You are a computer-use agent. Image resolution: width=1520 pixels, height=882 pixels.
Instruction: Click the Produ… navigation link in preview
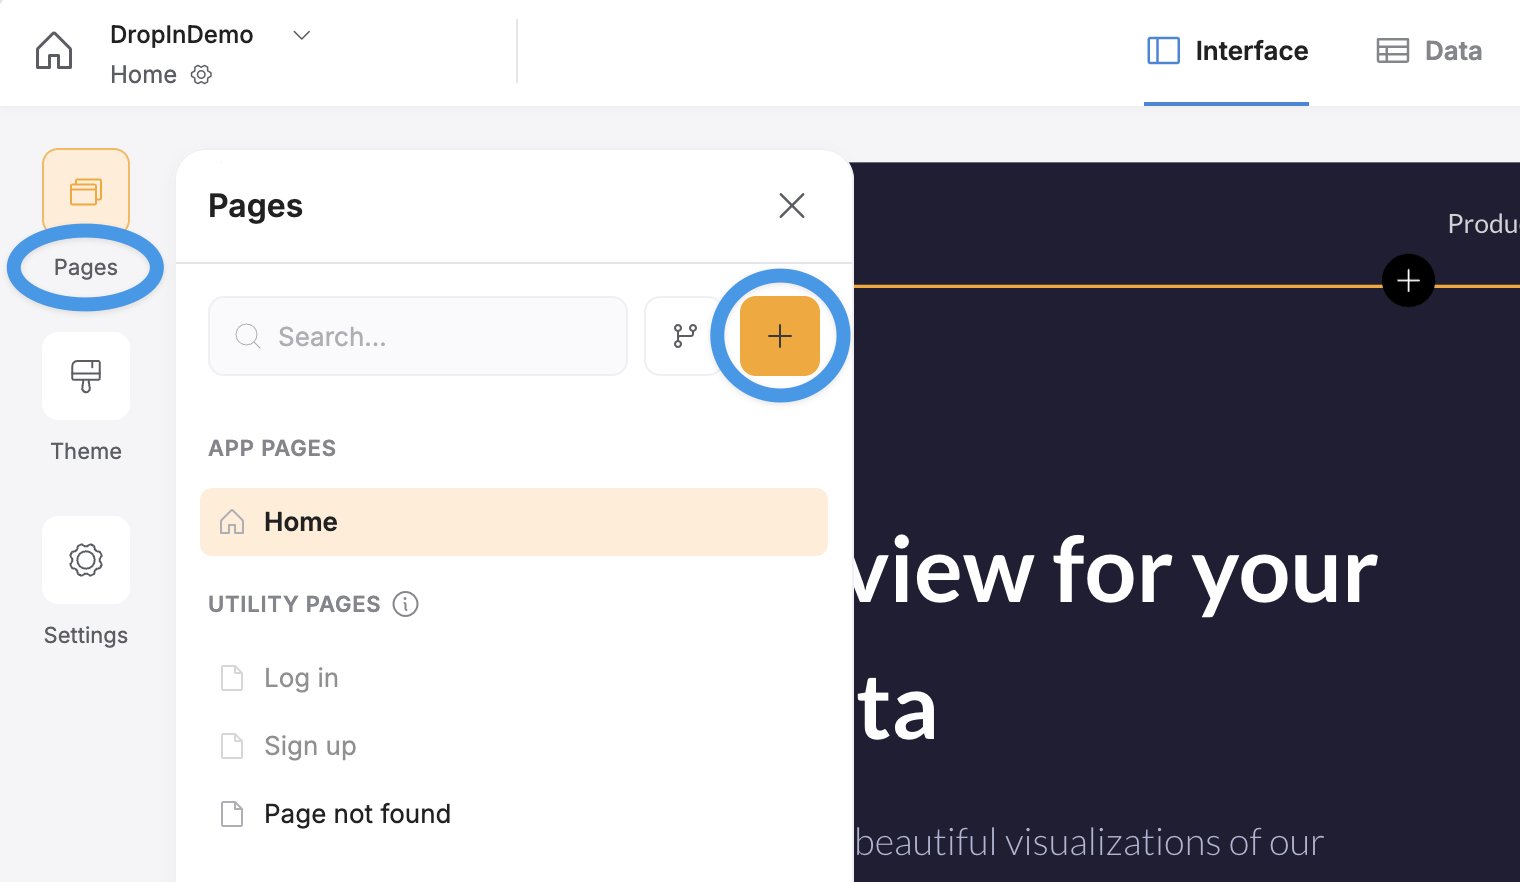click(x=1482, y=224)
